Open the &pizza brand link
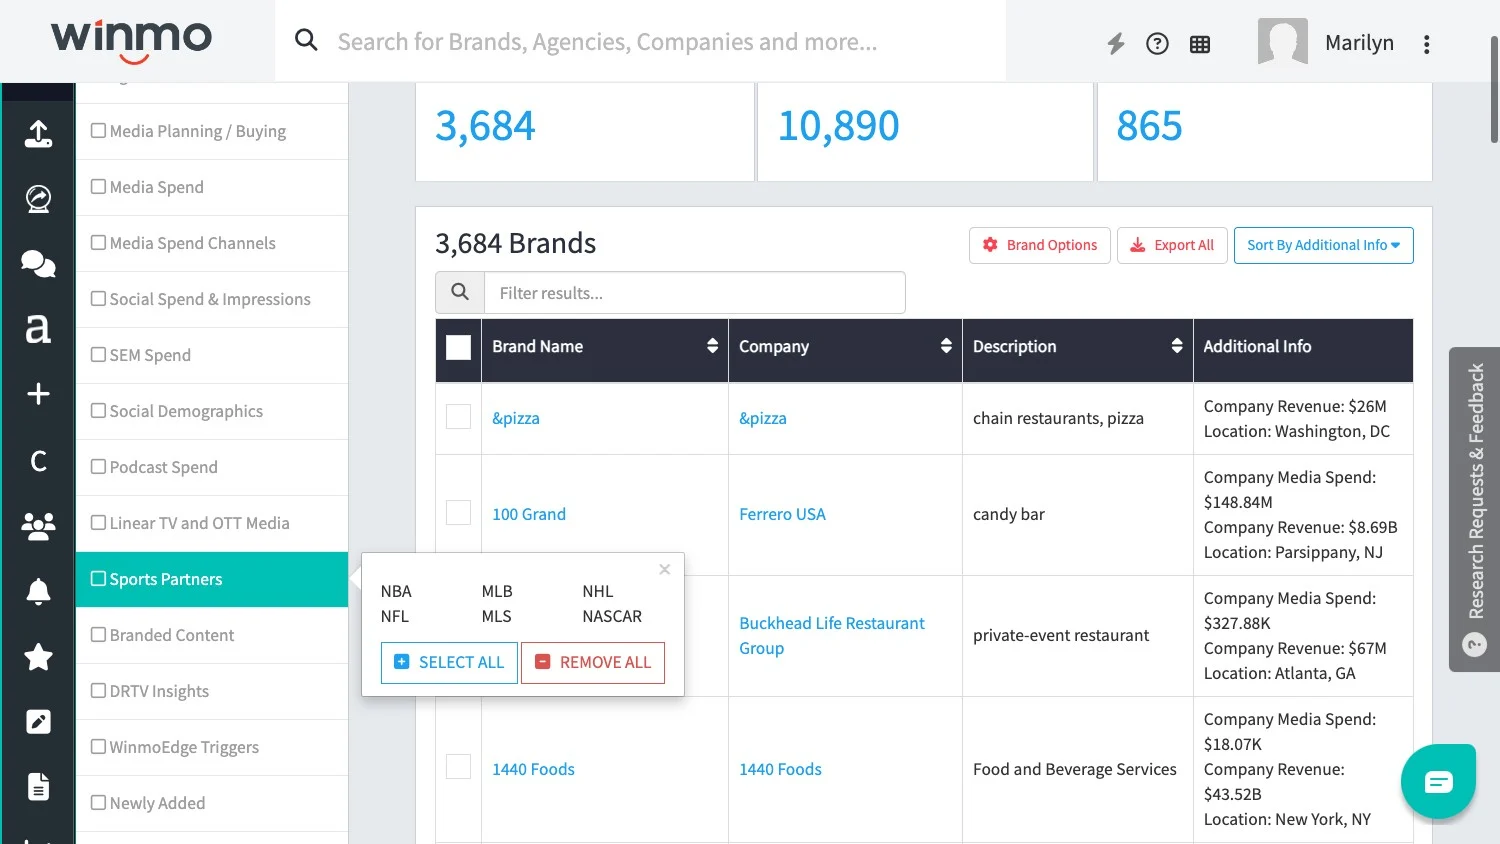The image size is (1500, 844). tap(516, 418)
